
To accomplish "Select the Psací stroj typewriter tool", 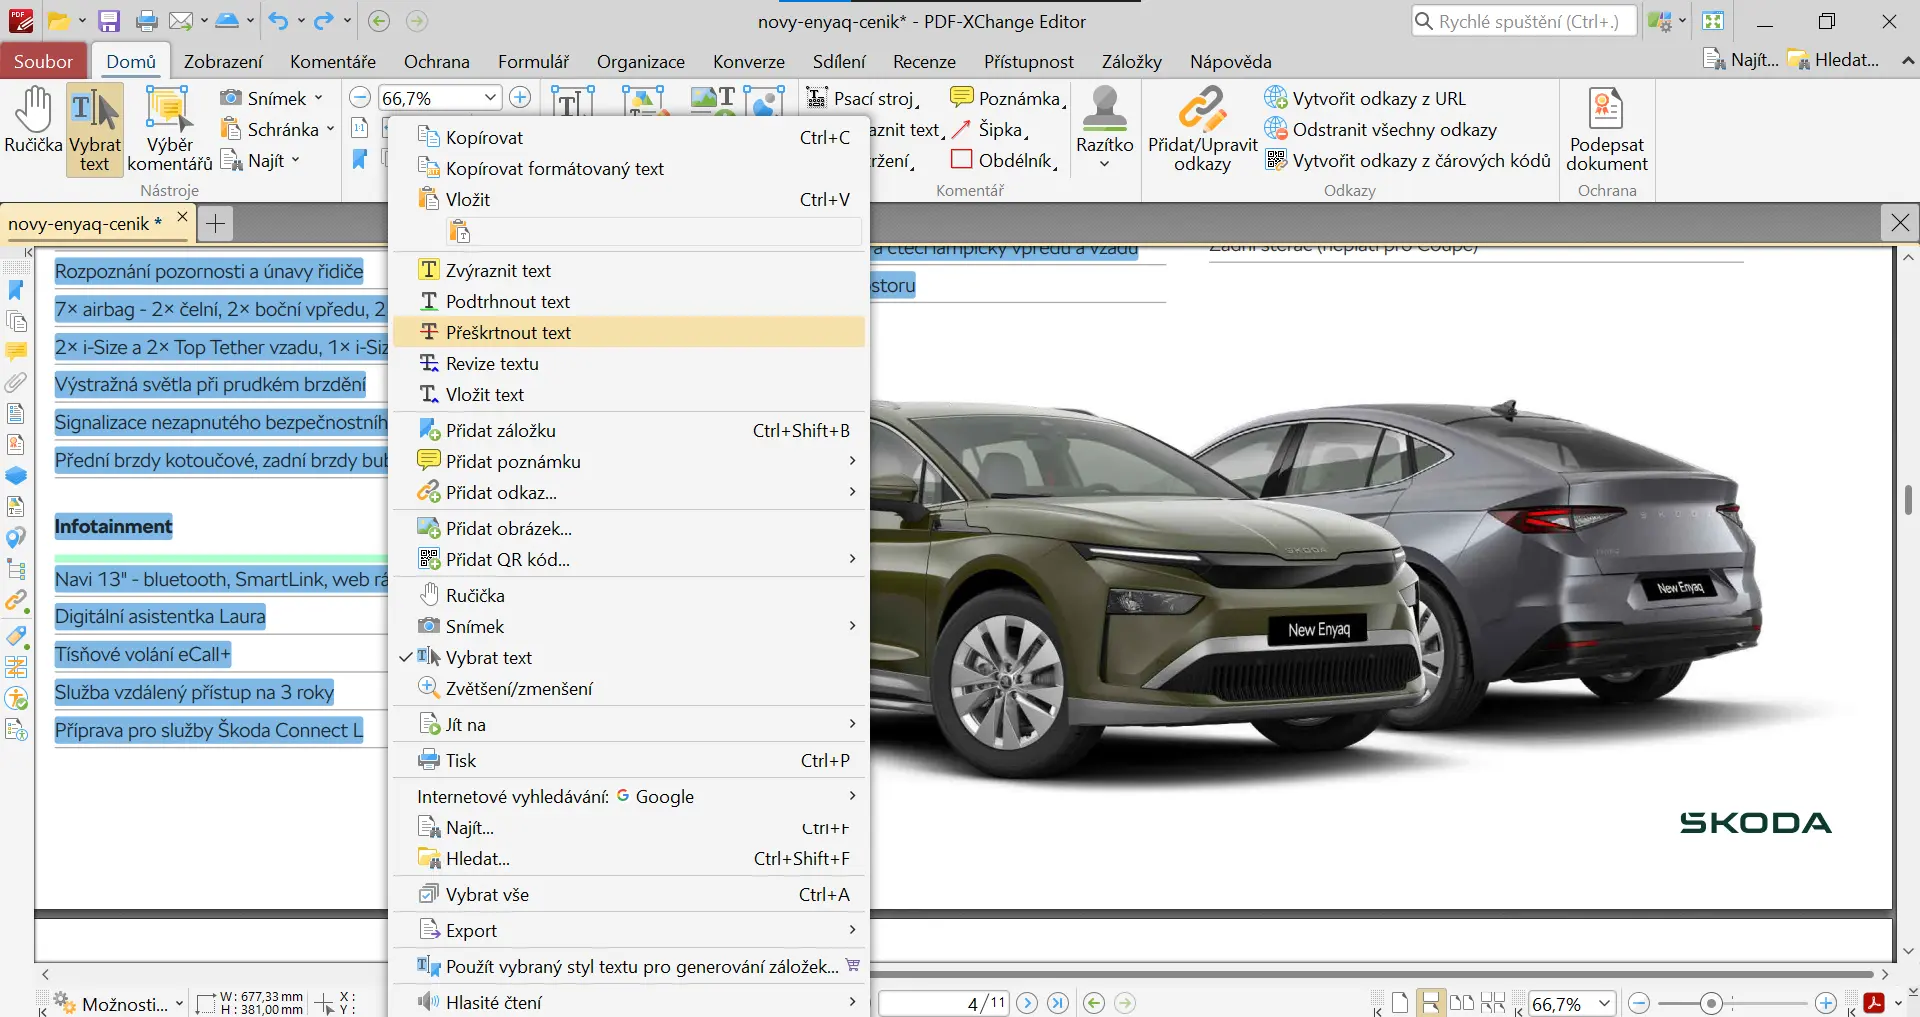I will (863, 98).
